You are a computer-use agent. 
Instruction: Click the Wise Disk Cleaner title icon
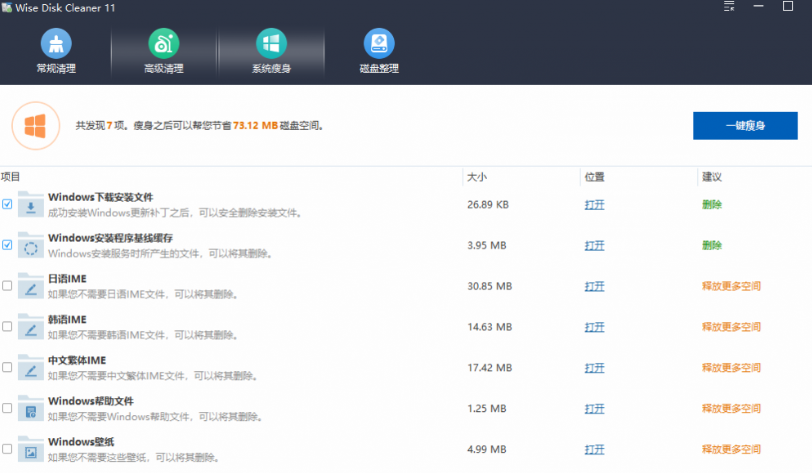pyautogui.click(x=7, y=7)
